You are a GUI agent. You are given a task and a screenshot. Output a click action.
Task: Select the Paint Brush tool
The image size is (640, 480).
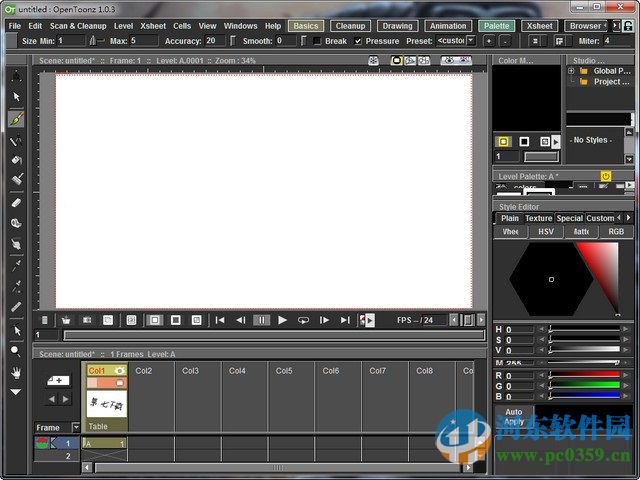tap(16, 179)
